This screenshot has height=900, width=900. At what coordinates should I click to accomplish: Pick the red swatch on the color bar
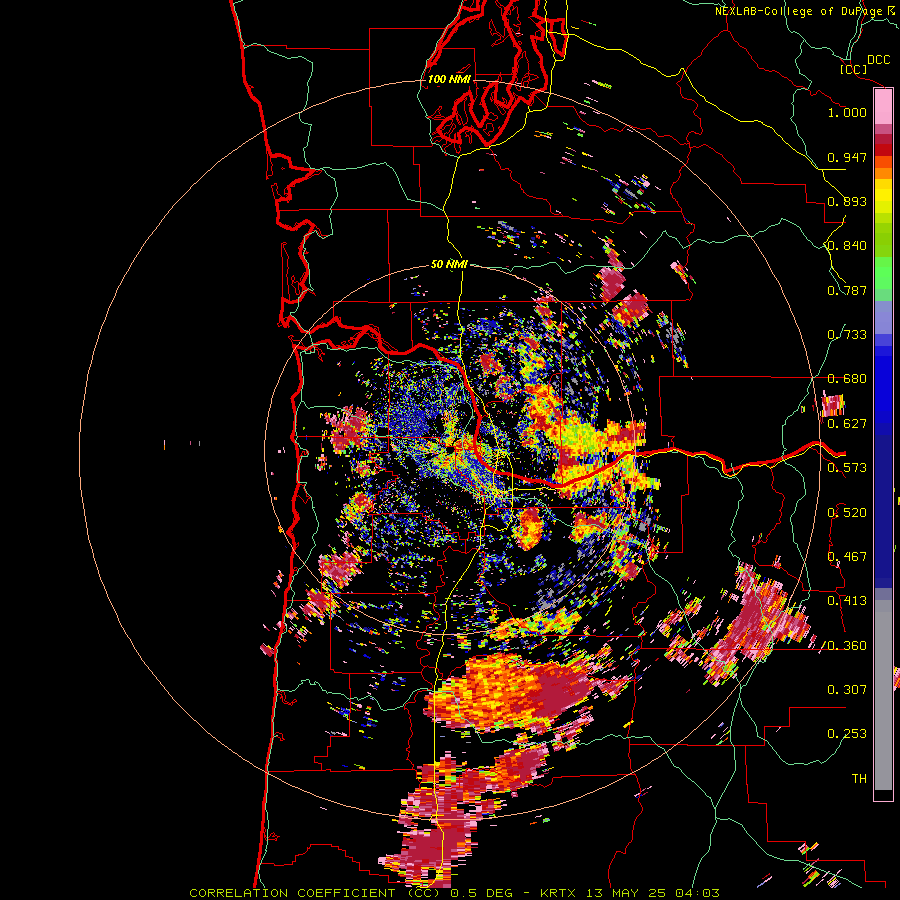883,150
